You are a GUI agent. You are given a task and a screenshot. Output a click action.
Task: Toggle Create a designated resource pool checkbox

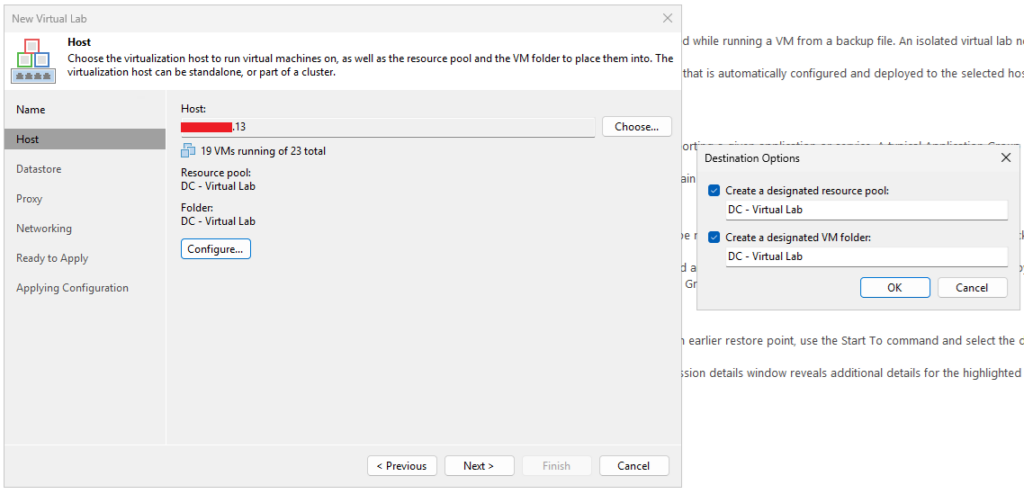pos(714,191)
